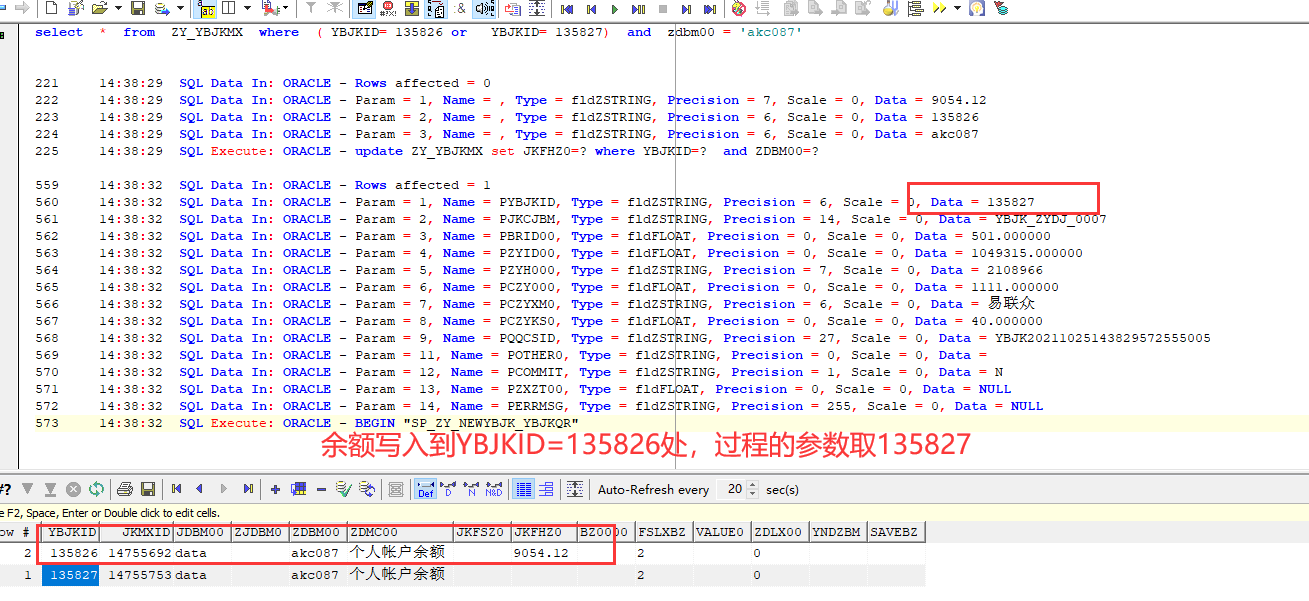Click the ampersand '&' toolbar icon
This screenshot has width=1309, height=601.
pos(460,9)
